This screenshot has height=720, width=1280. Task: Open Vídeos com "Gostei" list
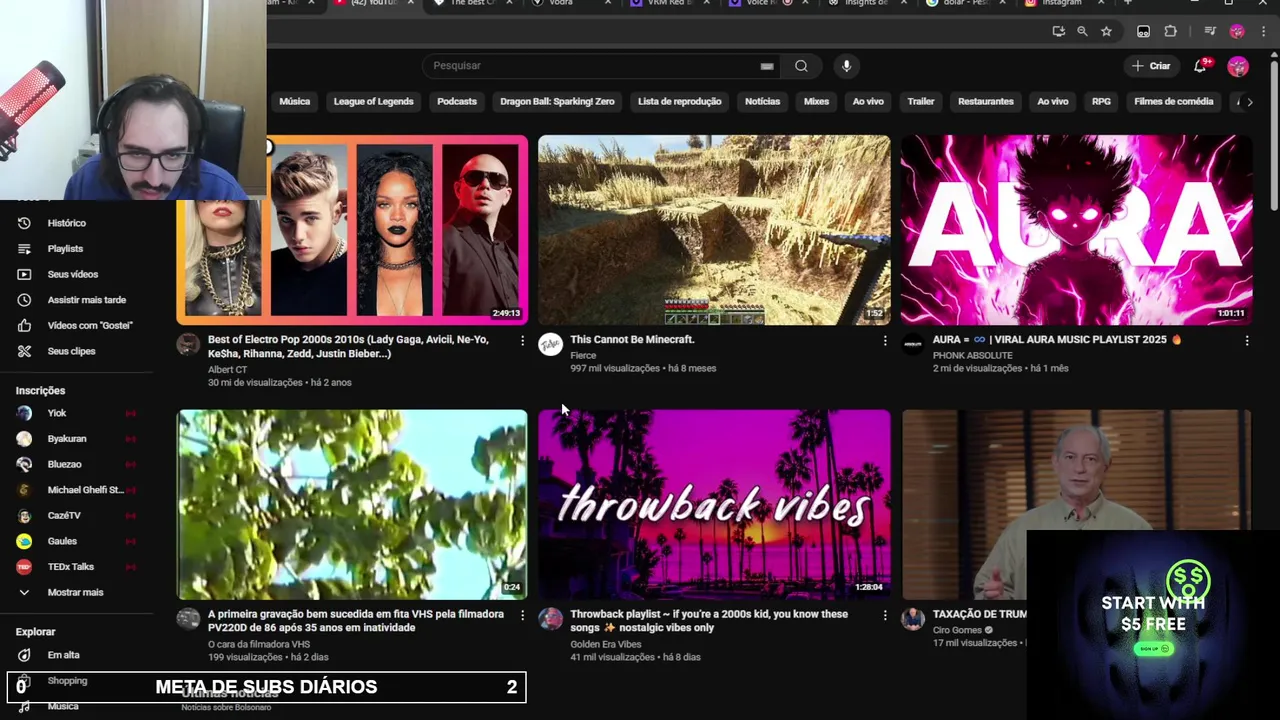pos(89,325)
